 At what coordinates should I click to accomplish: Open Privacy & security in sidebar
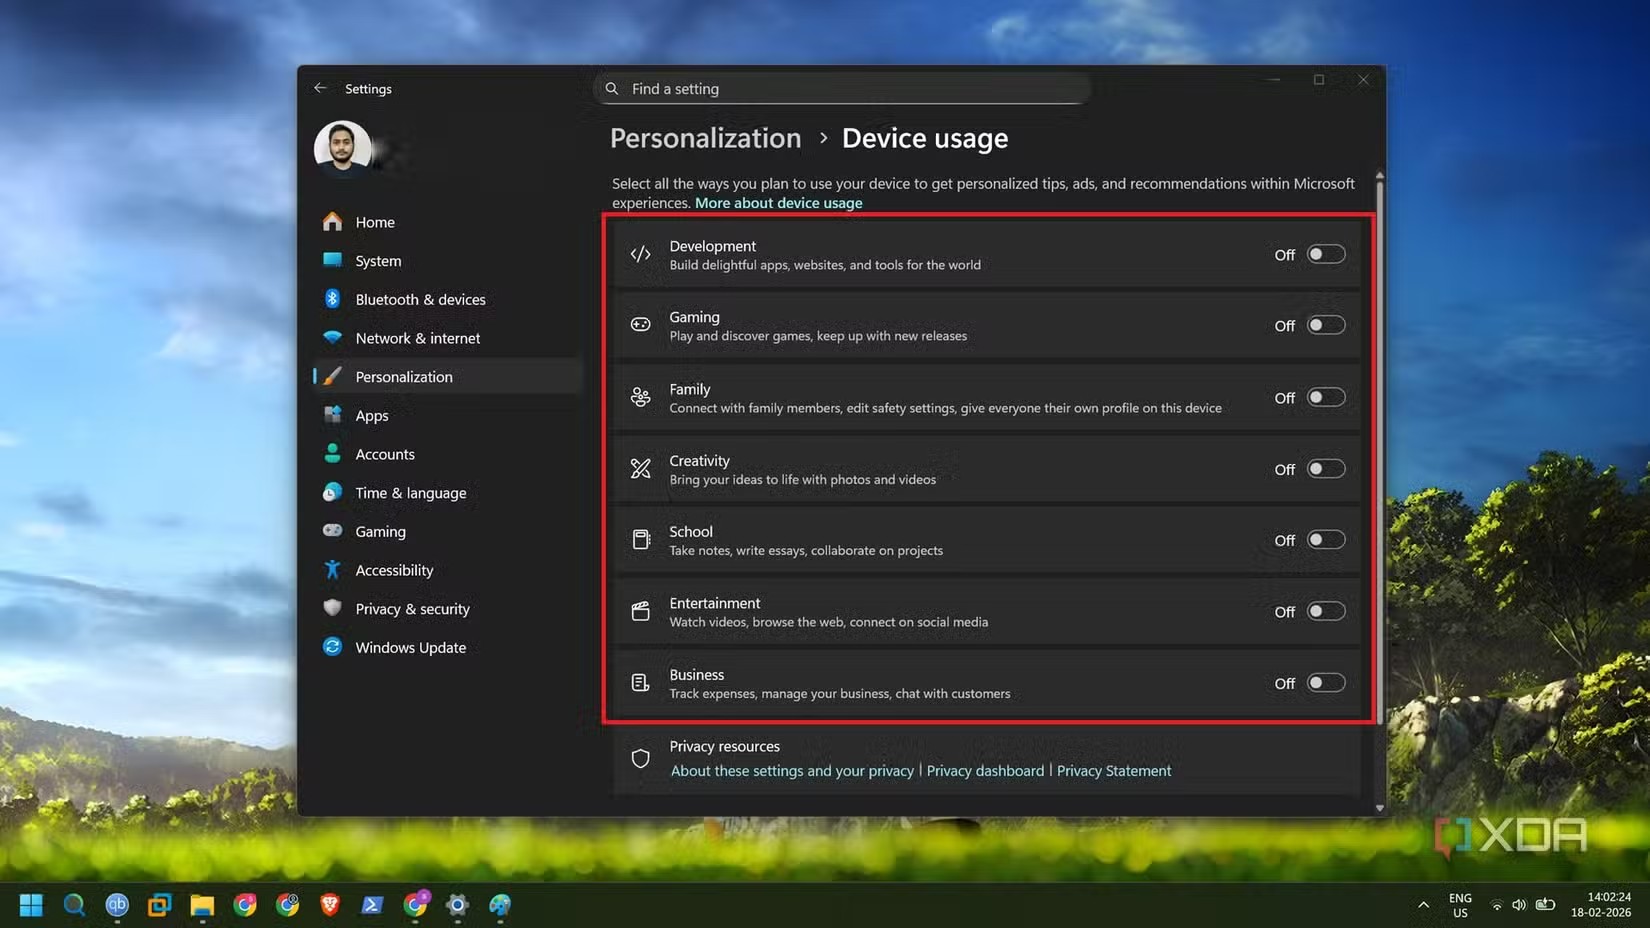click(x=412, y=609)
